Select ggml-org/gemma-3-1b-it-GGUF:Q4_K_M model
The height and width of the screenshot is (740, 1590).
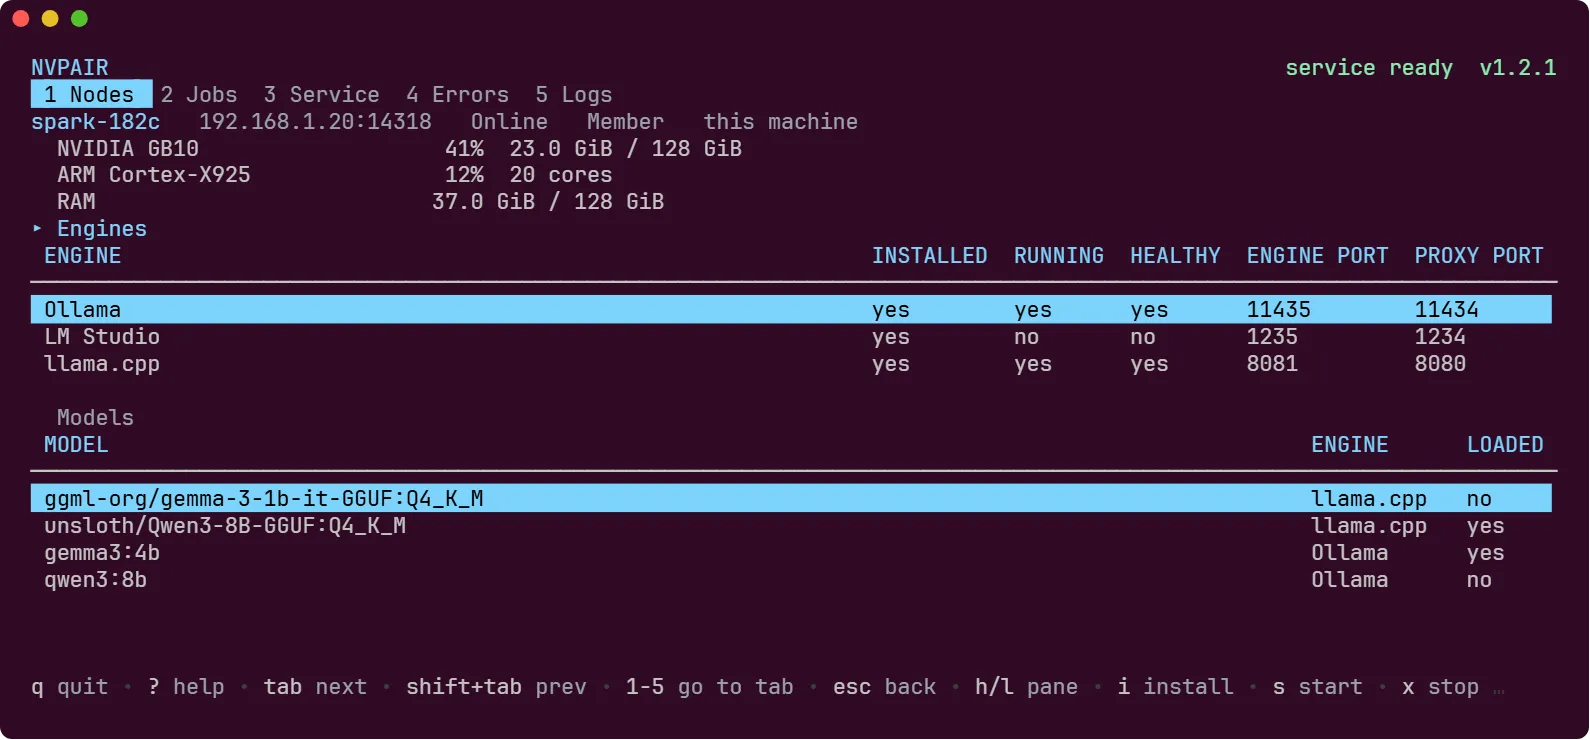click(791, 498)
